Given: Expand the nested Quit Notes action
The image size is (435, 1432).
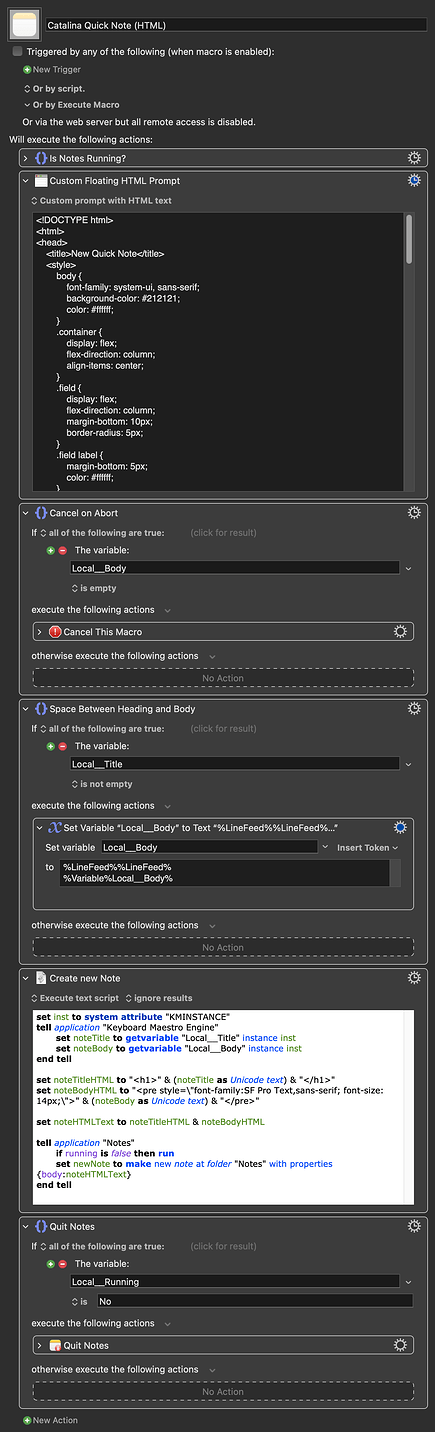Looking at the screenshot, I should 41,1345.
